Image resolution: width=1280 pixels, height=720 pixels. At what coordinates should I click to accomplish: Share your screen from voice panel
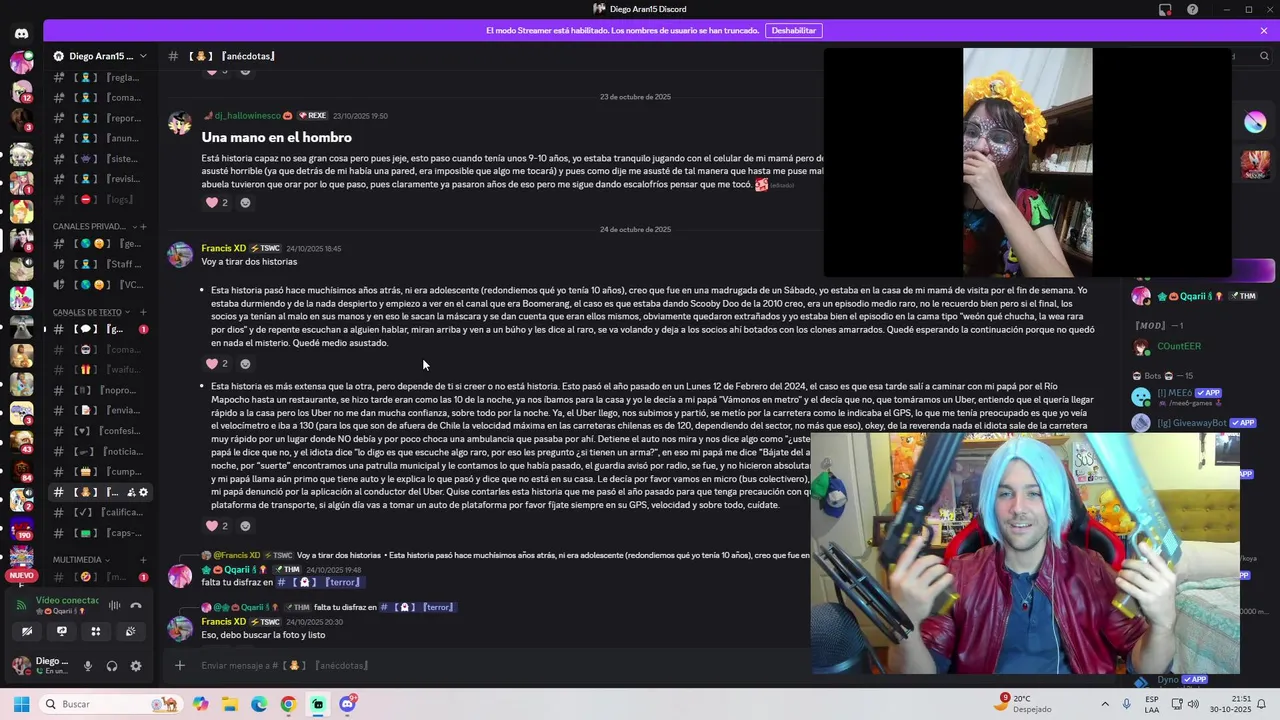coord(62,631)
